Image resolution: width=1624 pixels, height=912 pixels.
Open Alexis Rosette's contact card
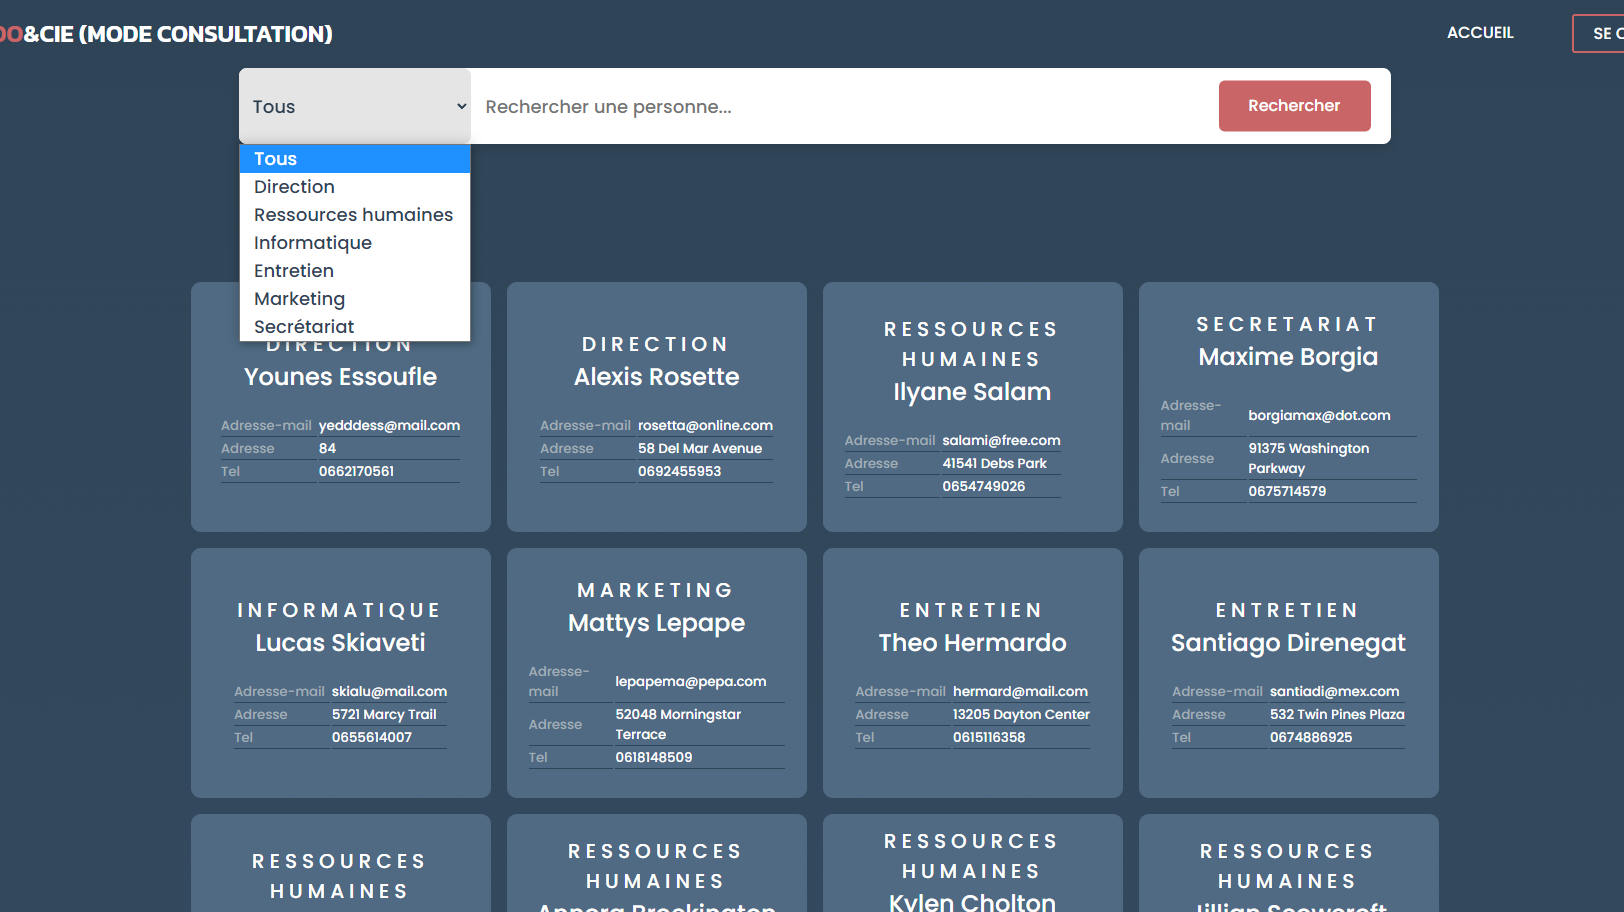click(656, 406)
